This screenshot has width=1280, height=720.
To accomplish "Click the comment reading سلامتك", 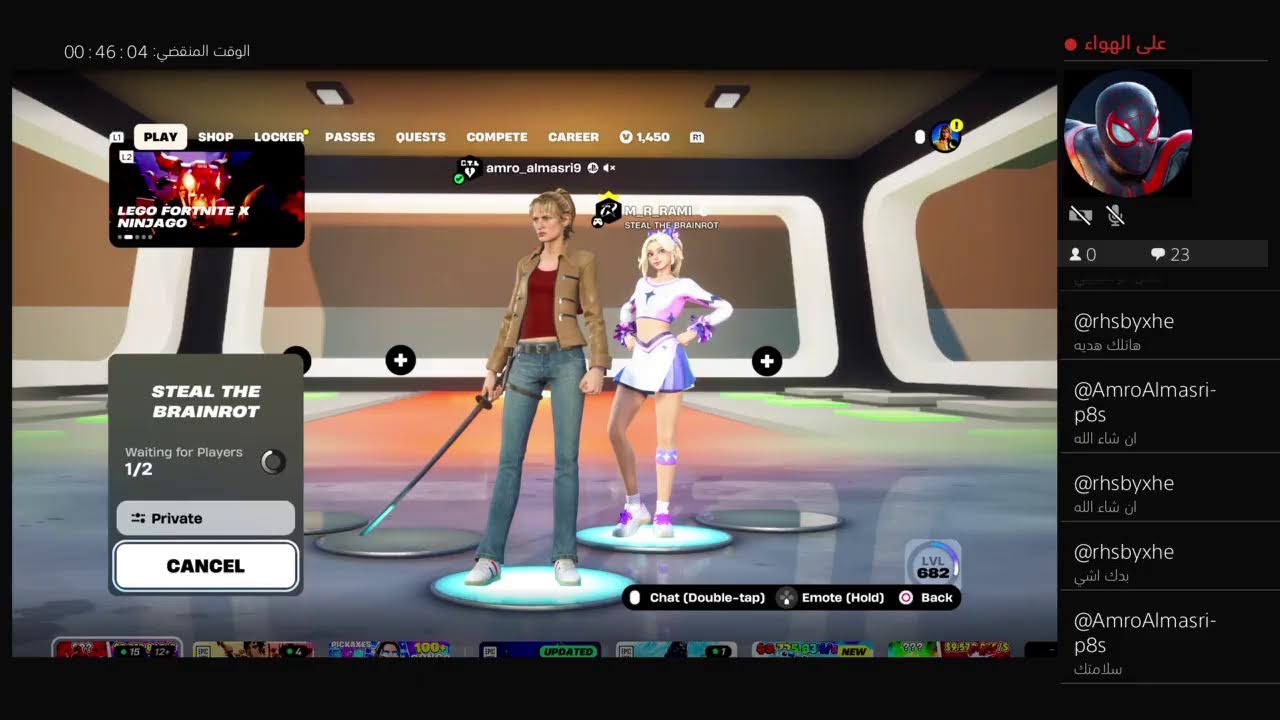I will pyautogui.click(x=1098, y=669).
